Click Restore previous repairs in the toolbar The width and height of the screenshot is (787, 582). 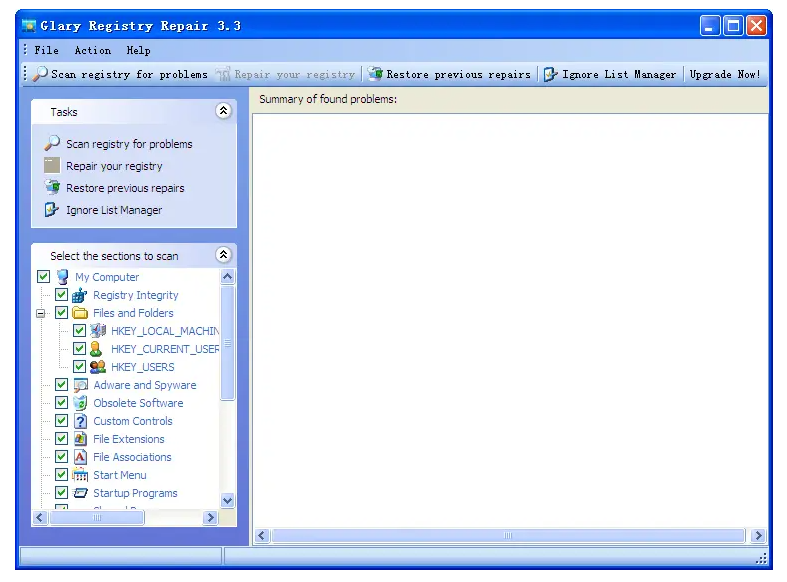[449, 74]
